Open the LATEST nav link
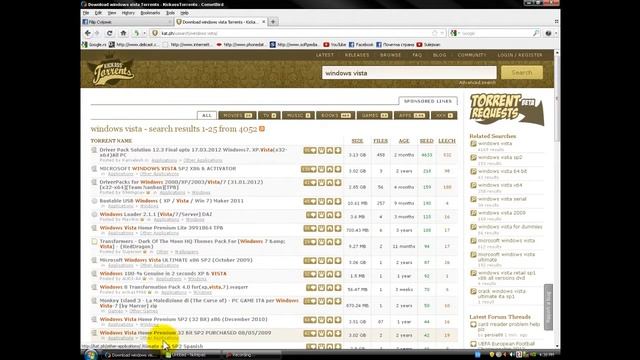Screen dimensions: 640x360 325,55
